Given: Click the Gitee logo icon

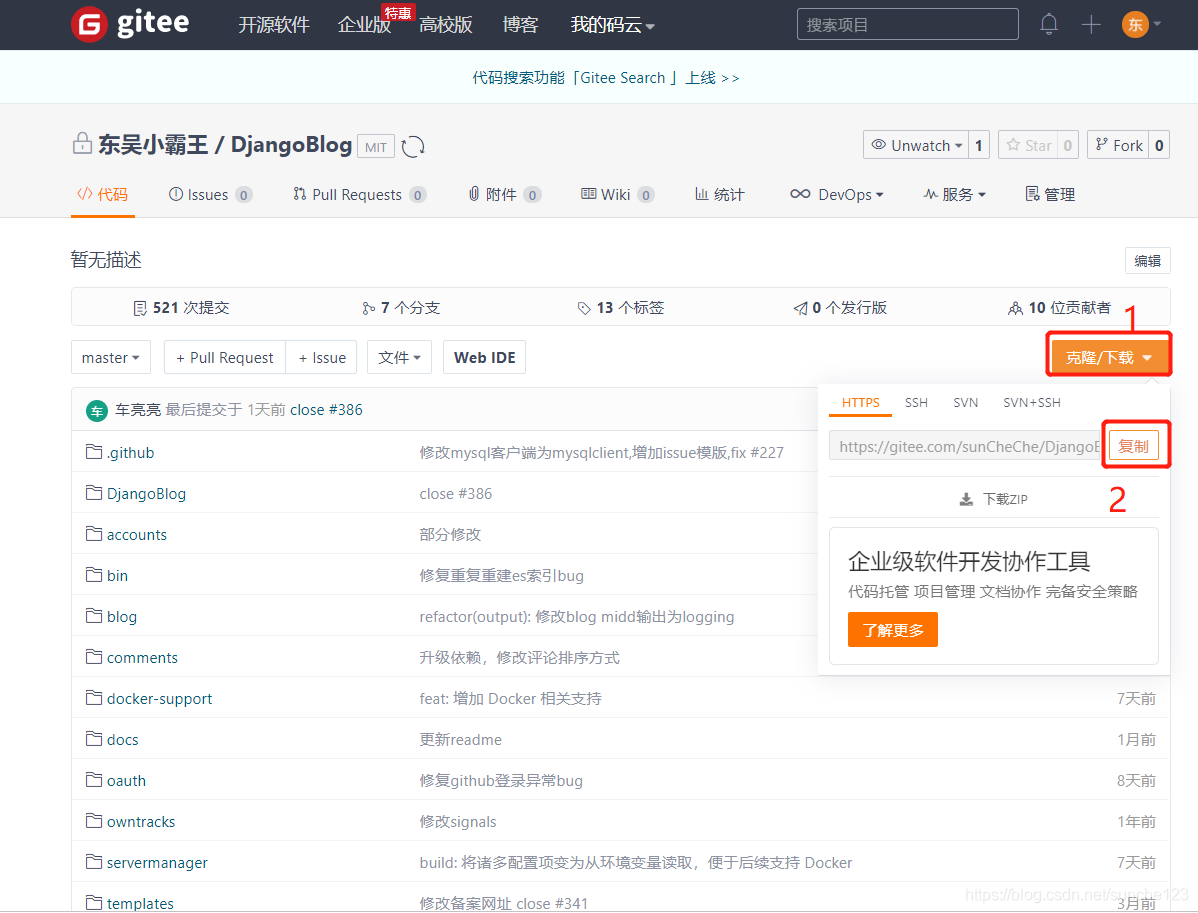Looking at the screenshot, I should coord(89,24).
